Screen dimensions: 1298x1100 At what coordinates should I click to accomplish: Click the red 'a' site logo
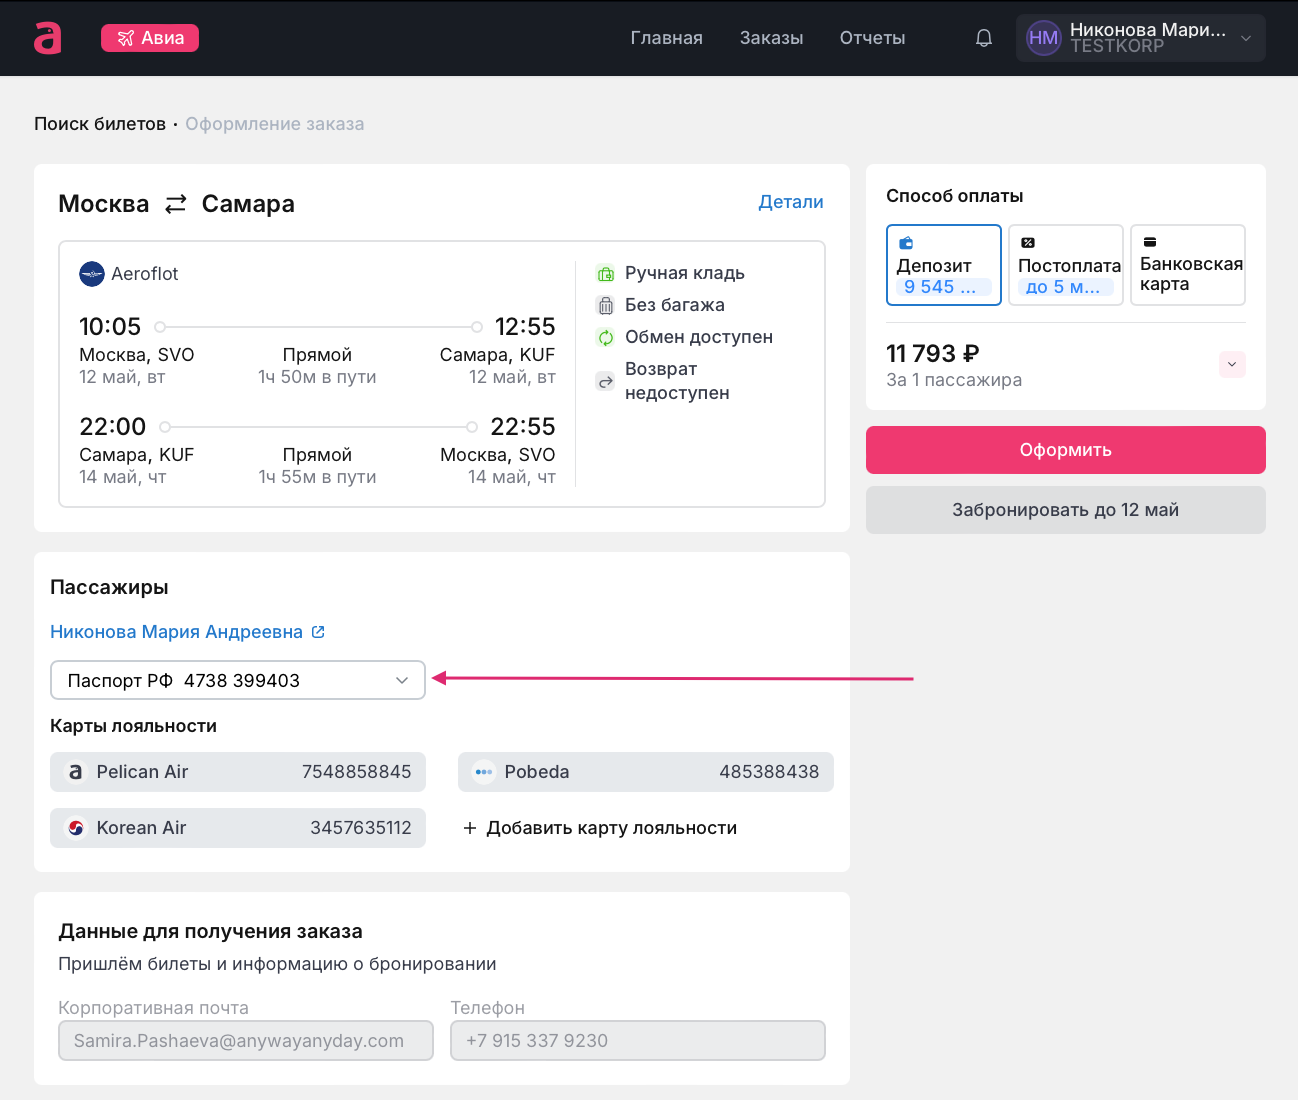[x=48, y=38]
